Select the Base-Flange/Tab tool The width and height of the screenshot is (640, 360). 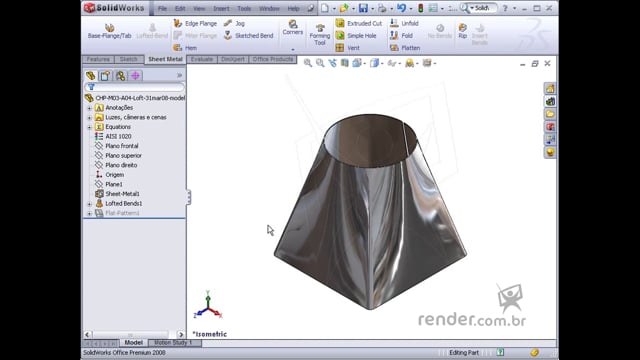point(109,31)
